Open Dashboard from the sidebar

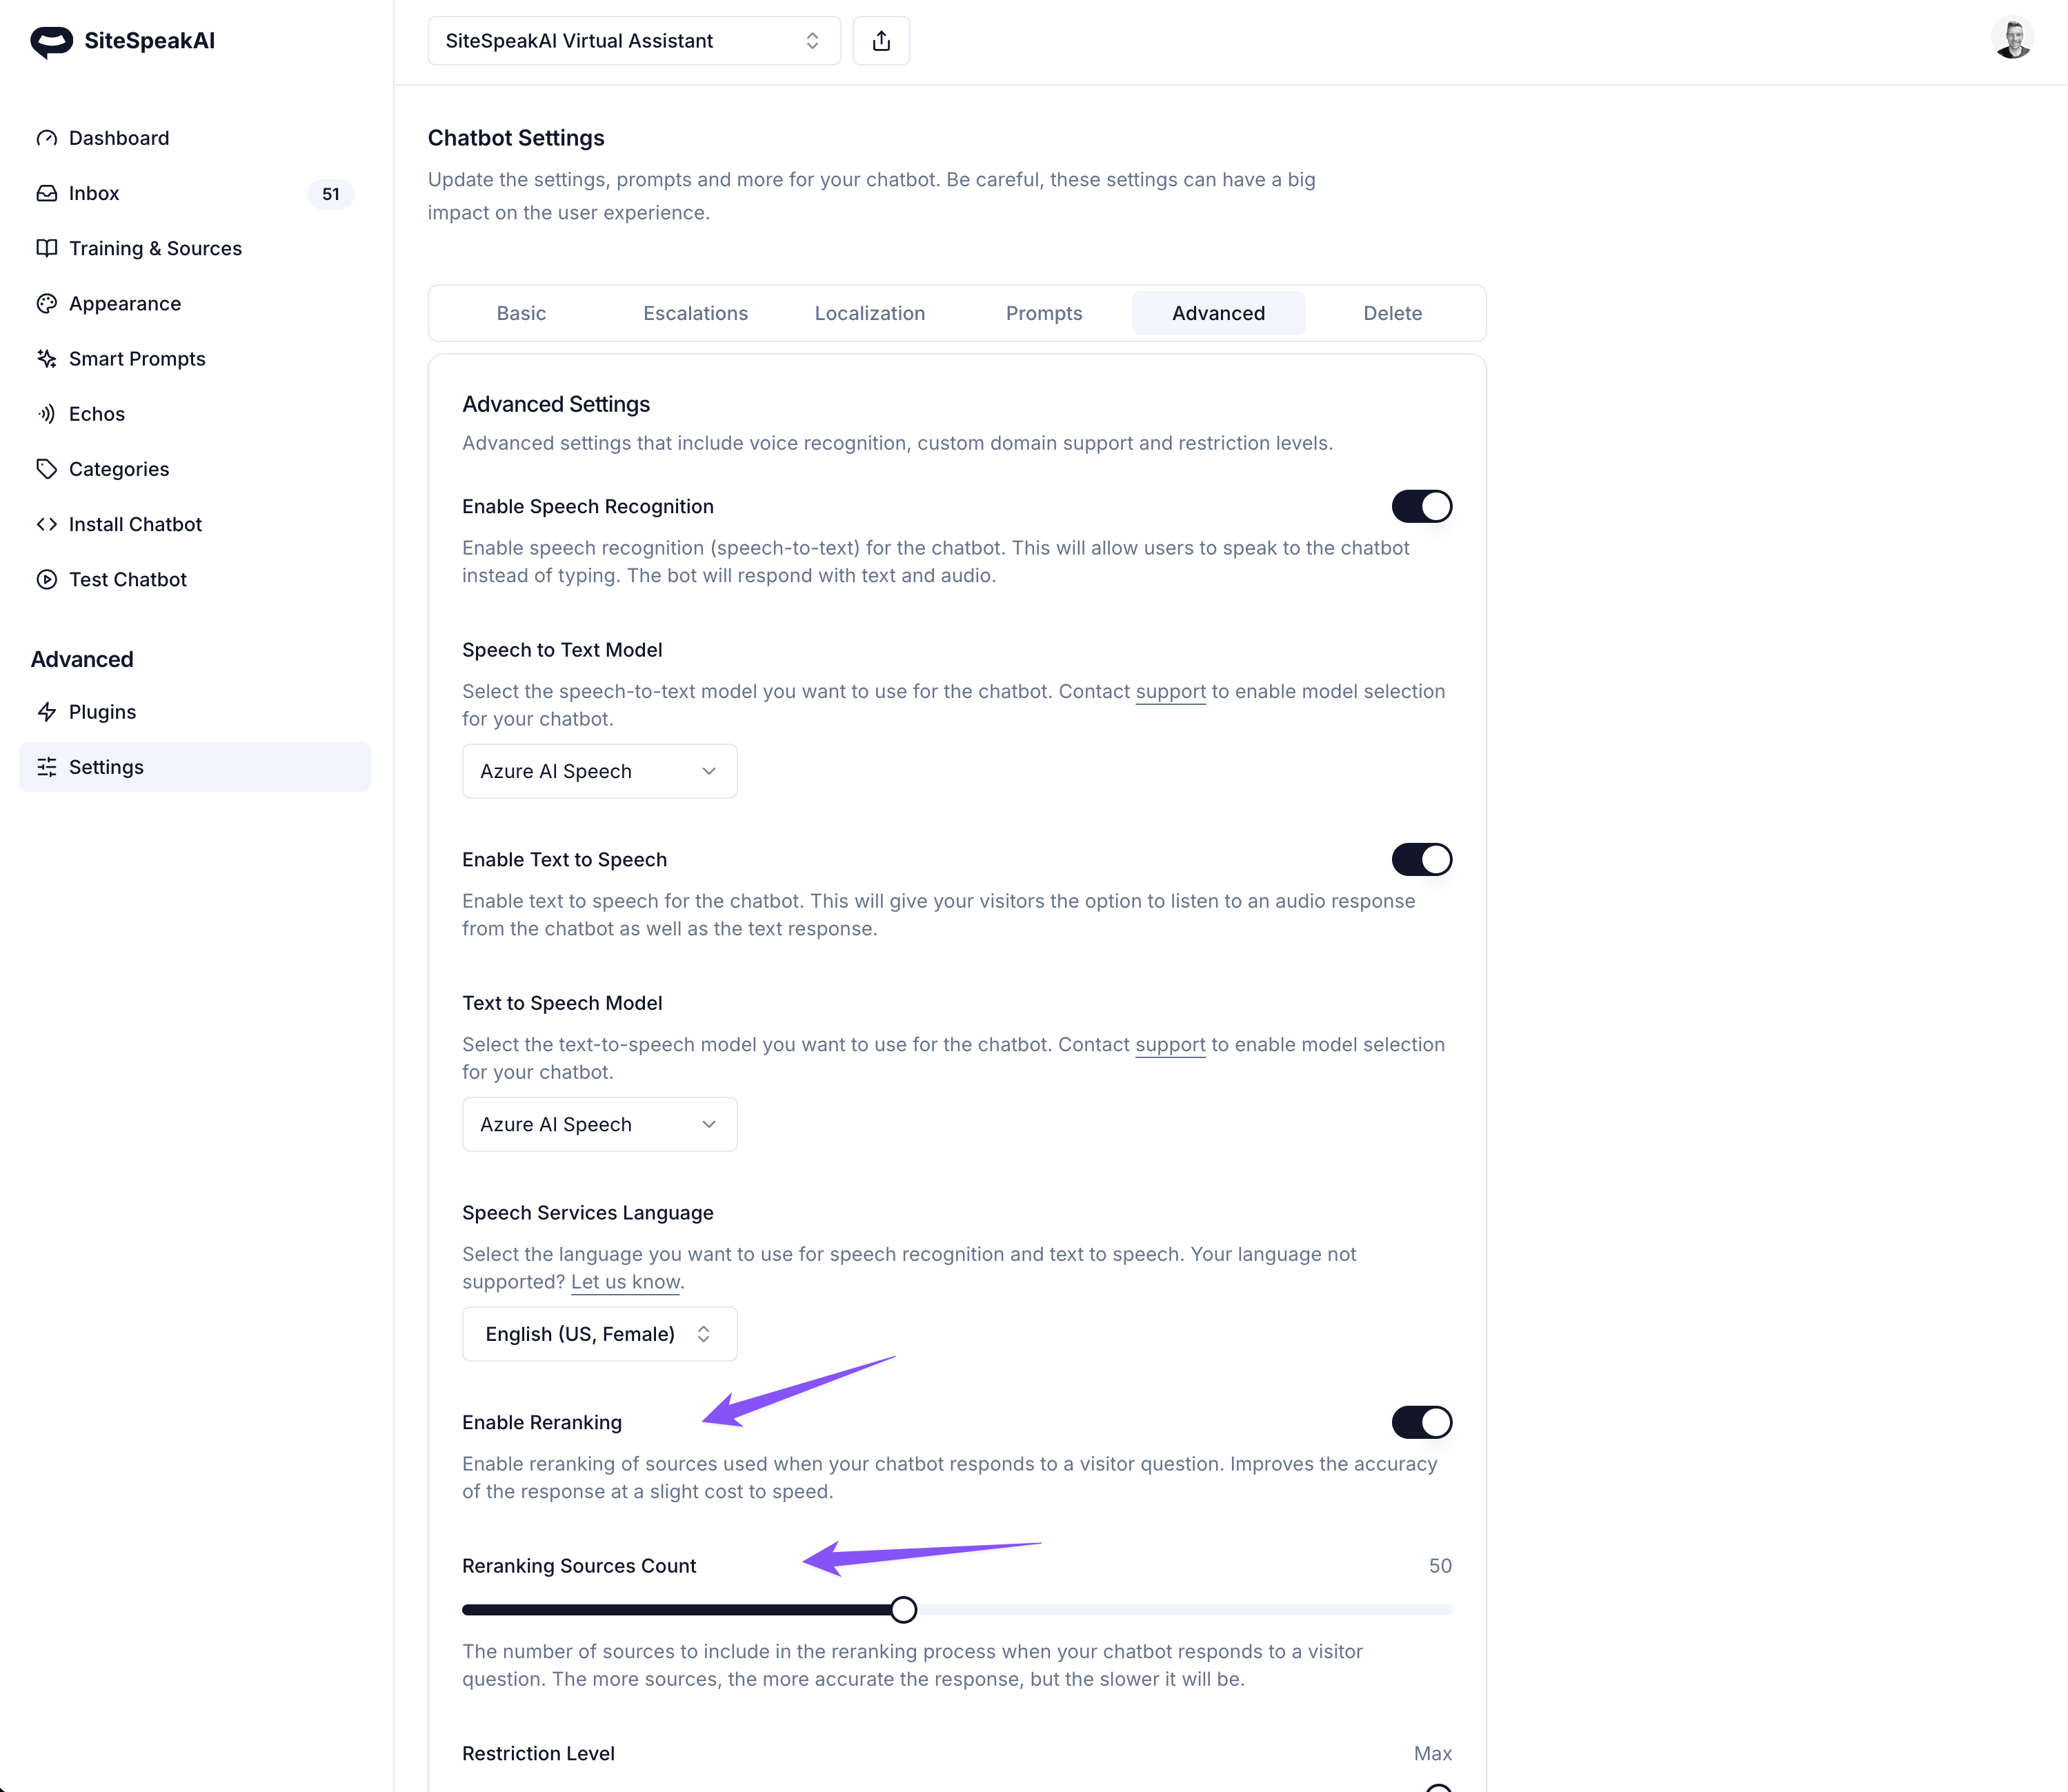pos(118,138)
